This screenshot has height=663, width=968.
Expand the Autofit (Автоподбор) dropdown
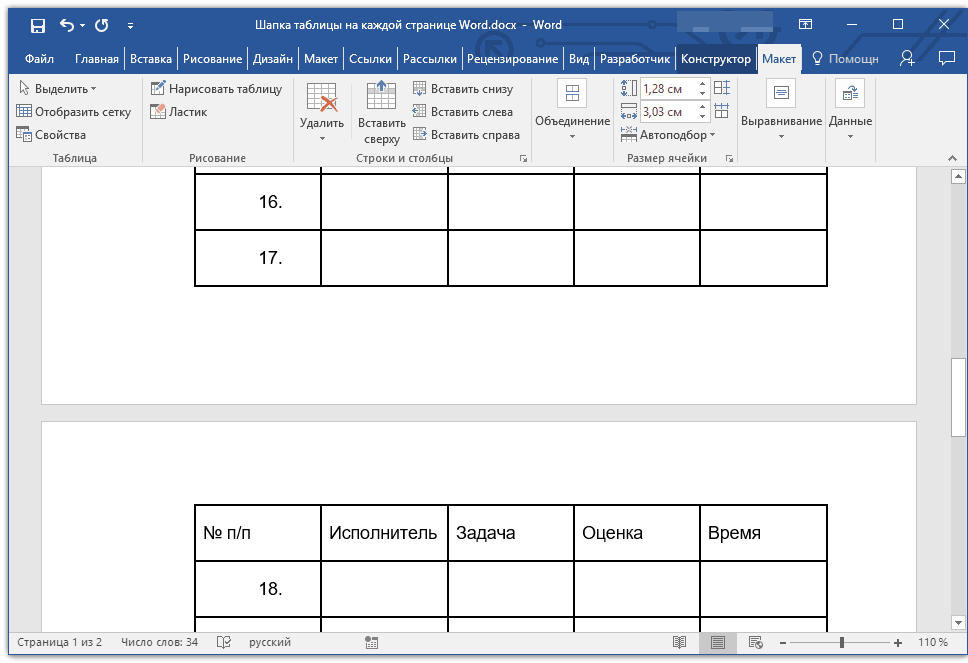(x=676, y=135)
